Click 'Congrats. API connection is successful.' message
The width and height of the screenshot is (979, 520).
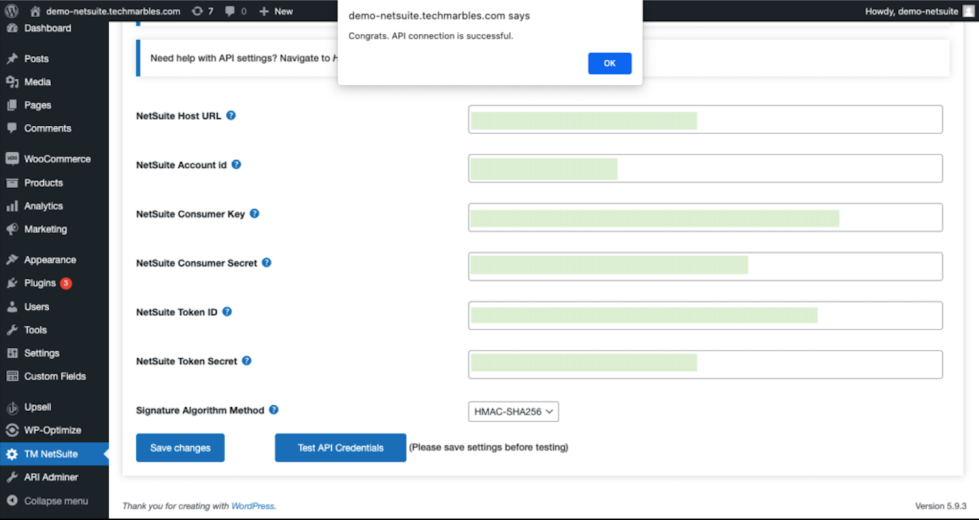pos(431,36)
